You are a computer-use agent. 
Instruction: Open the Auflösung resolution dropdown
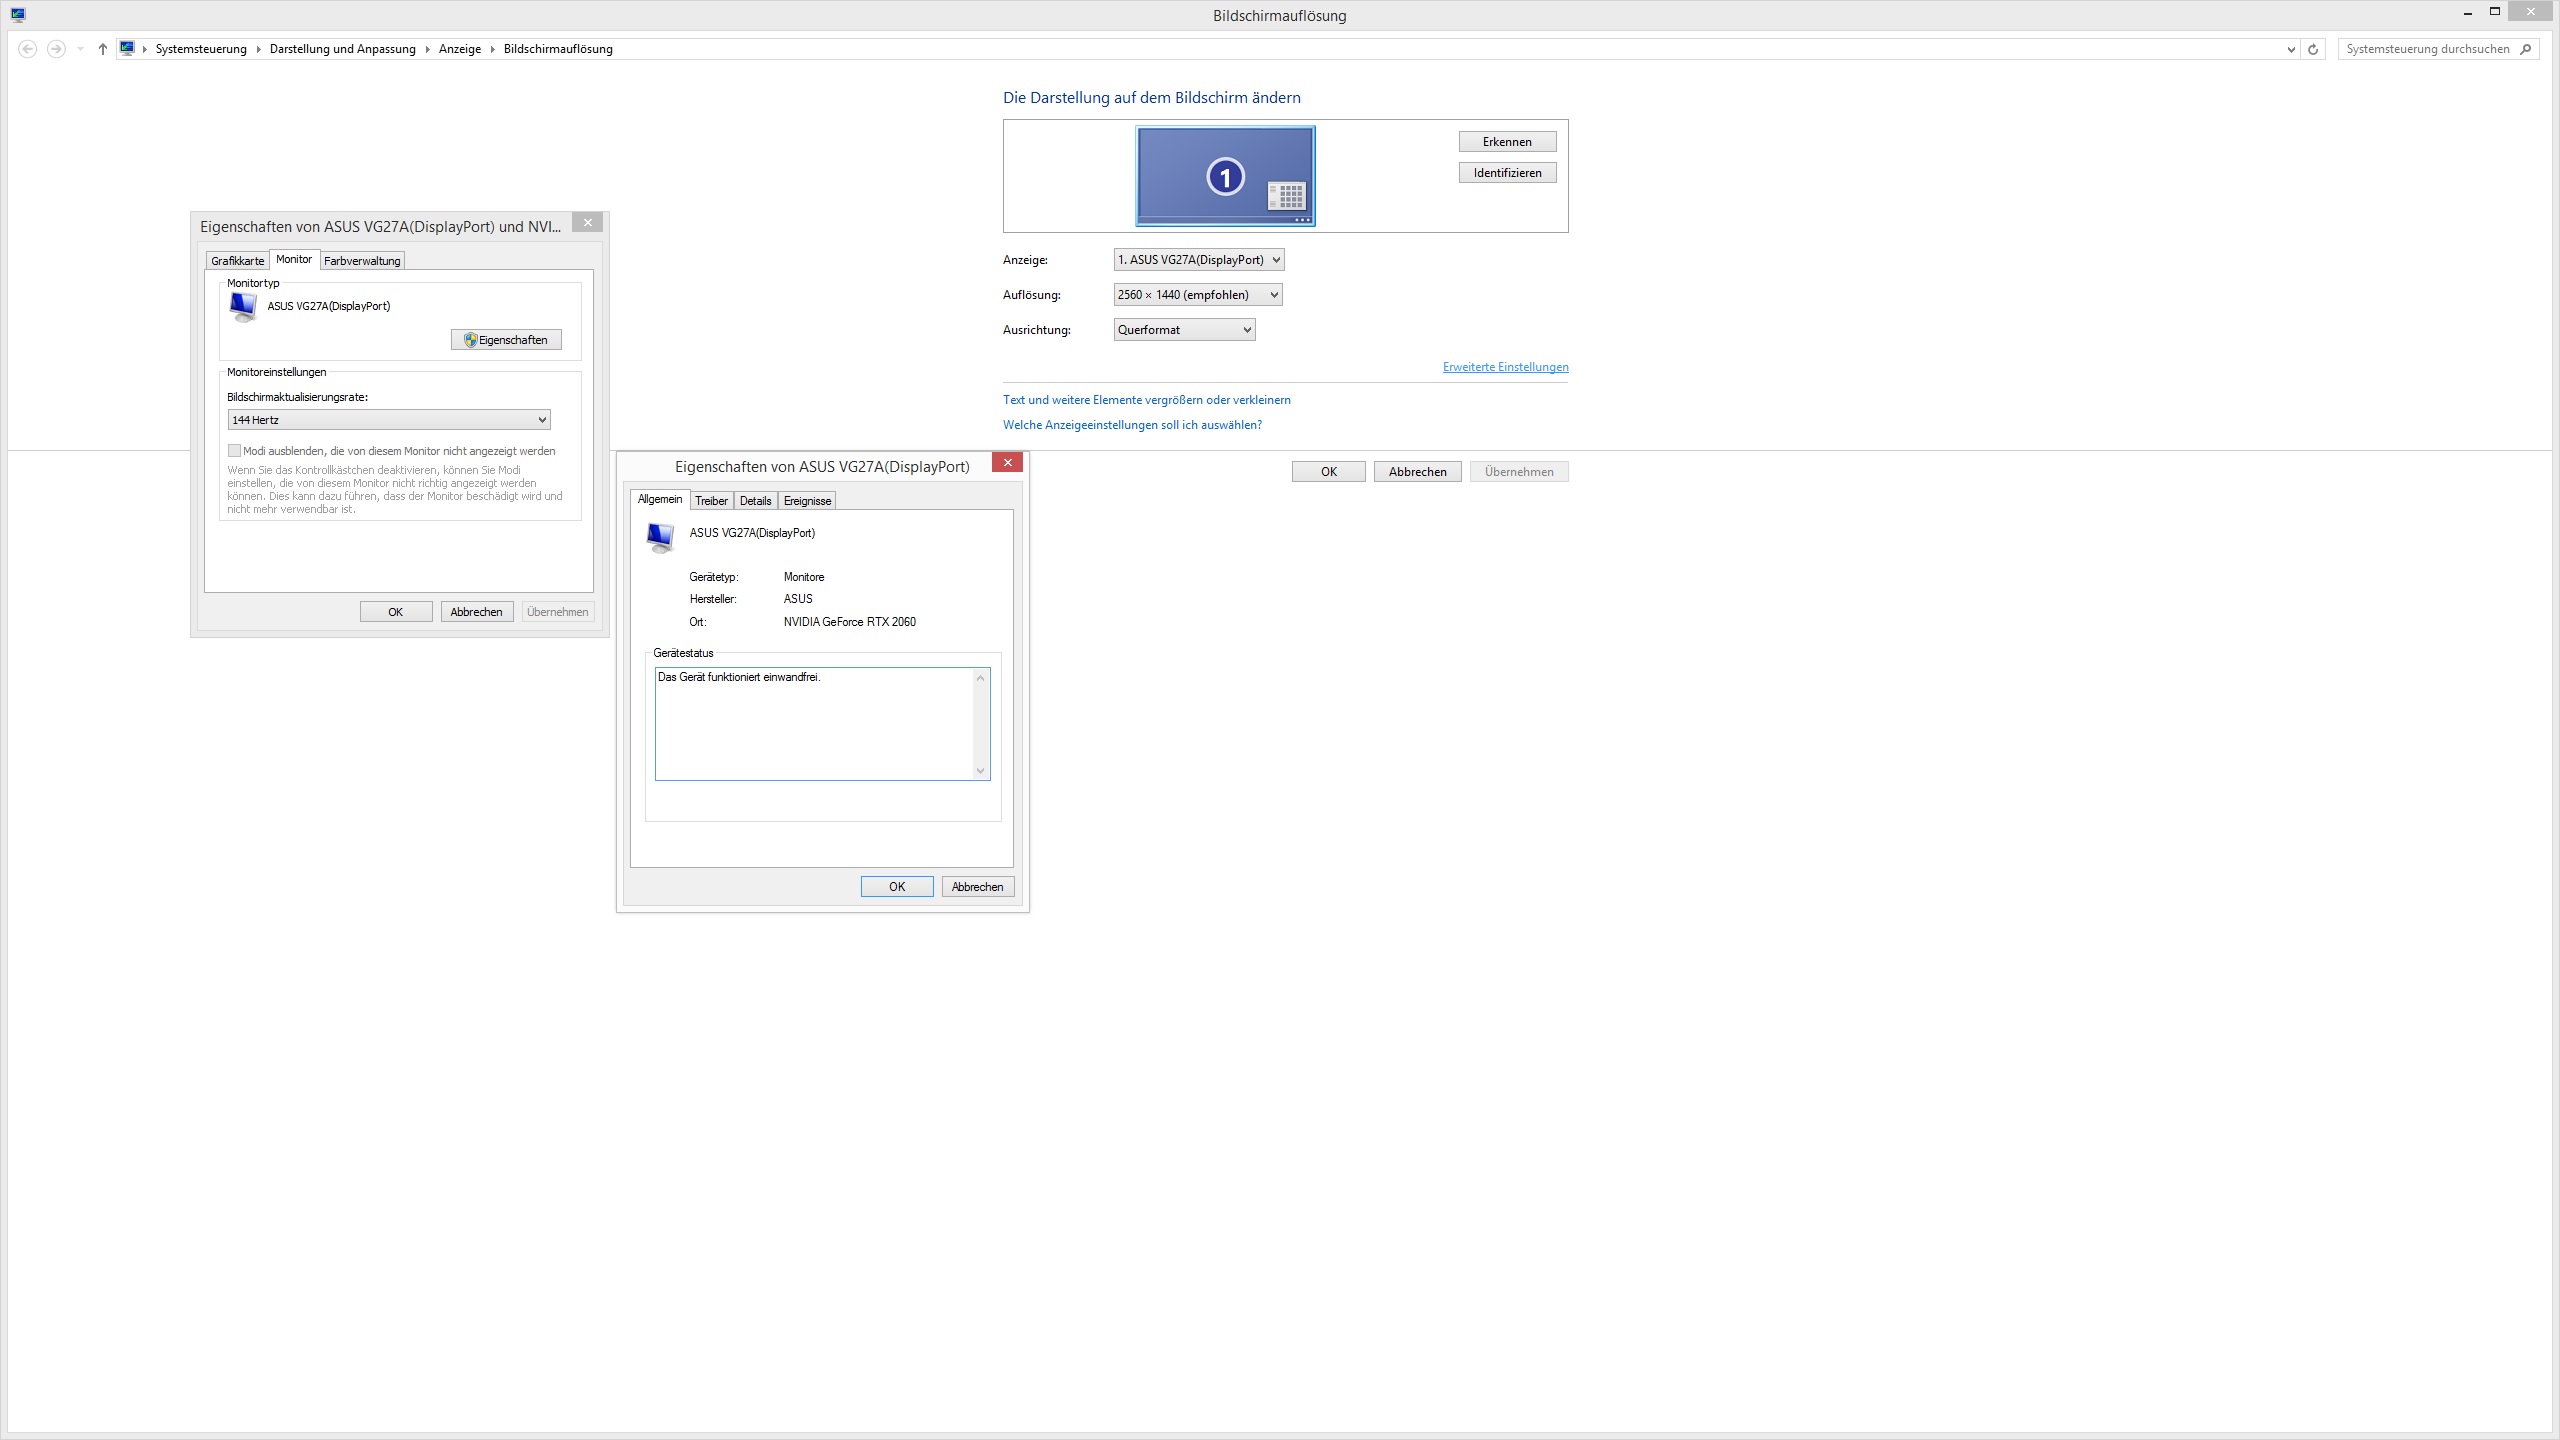coord(1198,295)
